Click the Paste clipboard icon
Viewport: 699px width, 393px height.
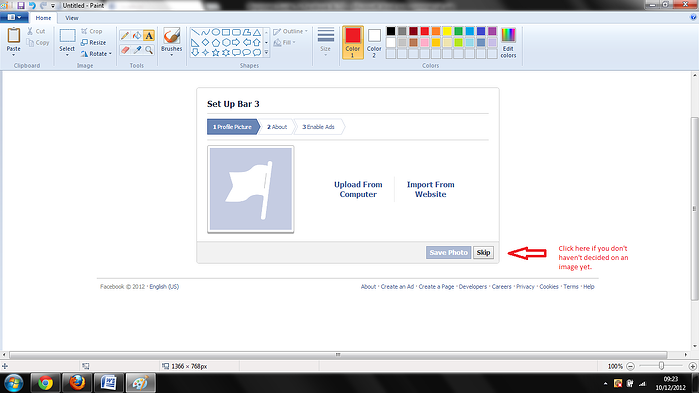tap(13, 36)
